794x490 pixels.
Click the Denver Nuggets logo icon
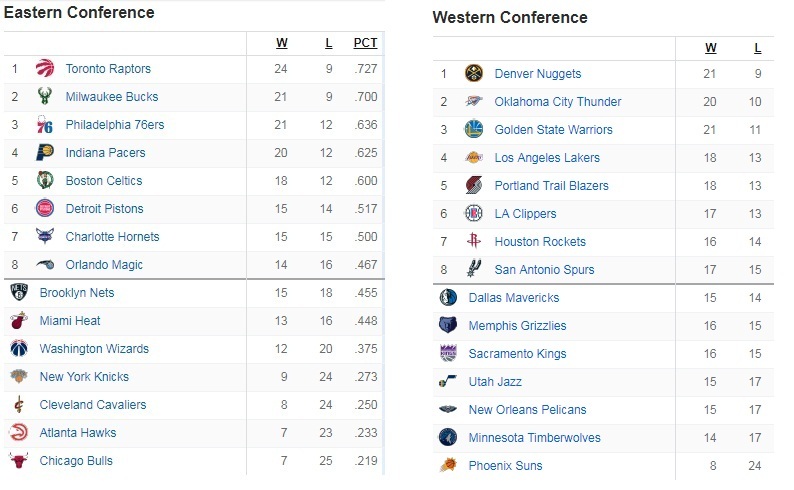tap(474, 73)
